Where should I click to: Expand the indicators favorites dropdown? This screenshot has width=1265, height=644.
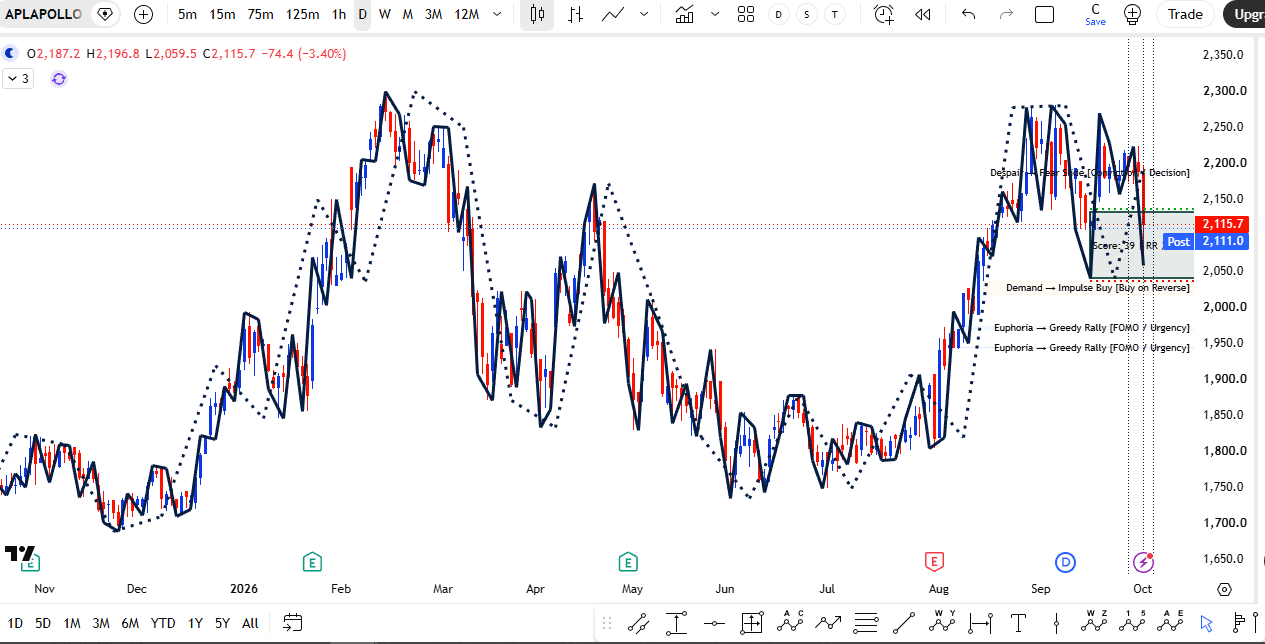[714, 14]
